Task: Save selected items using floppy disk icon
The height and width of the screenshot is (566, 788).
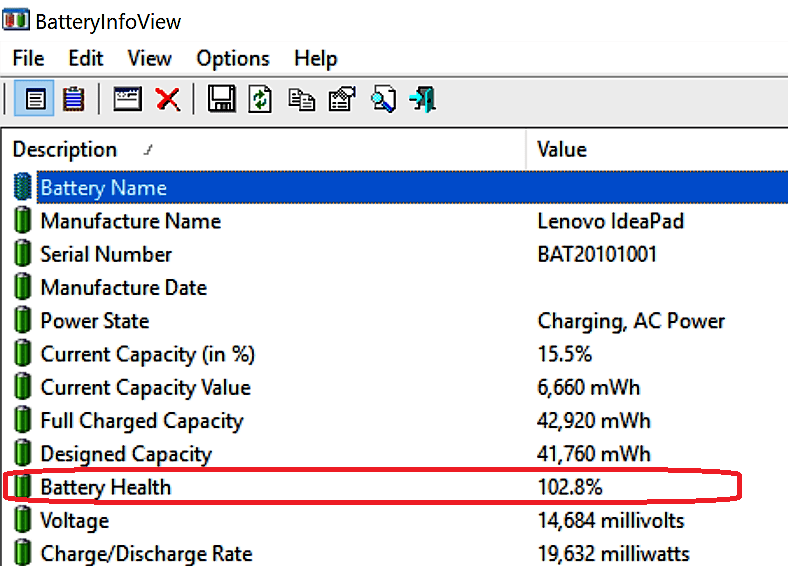Action: pyautogui.click(x=221, y=99)
